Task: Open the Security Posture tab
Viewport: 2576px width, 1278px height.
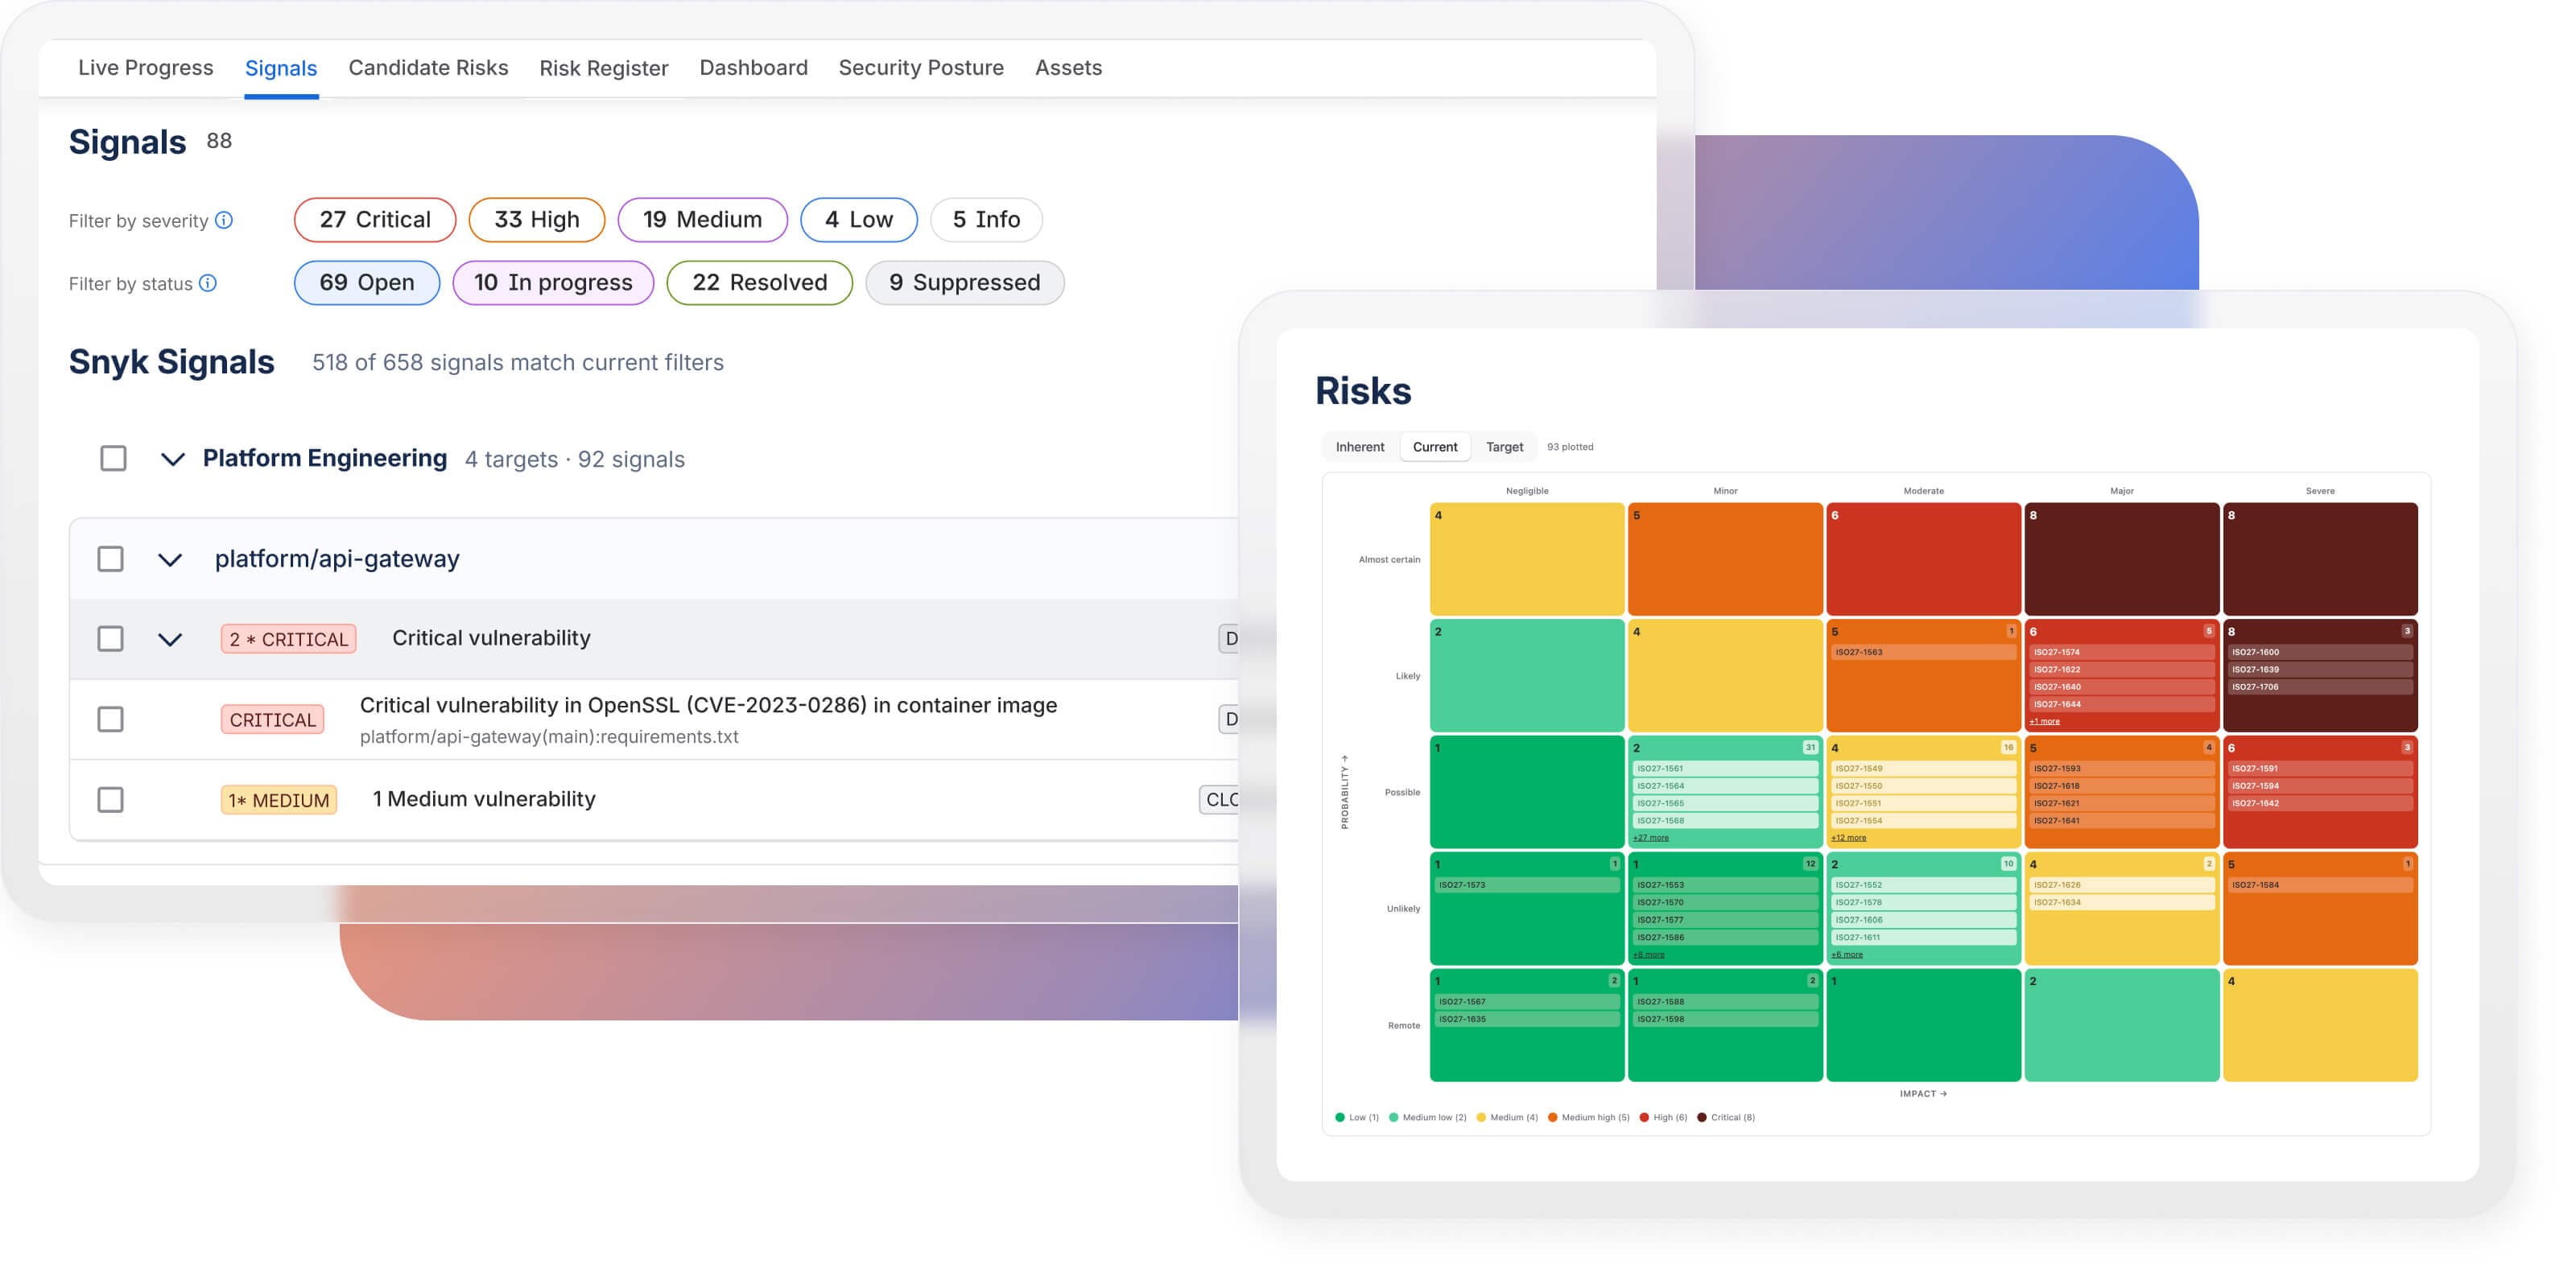Action: (921, 67)
